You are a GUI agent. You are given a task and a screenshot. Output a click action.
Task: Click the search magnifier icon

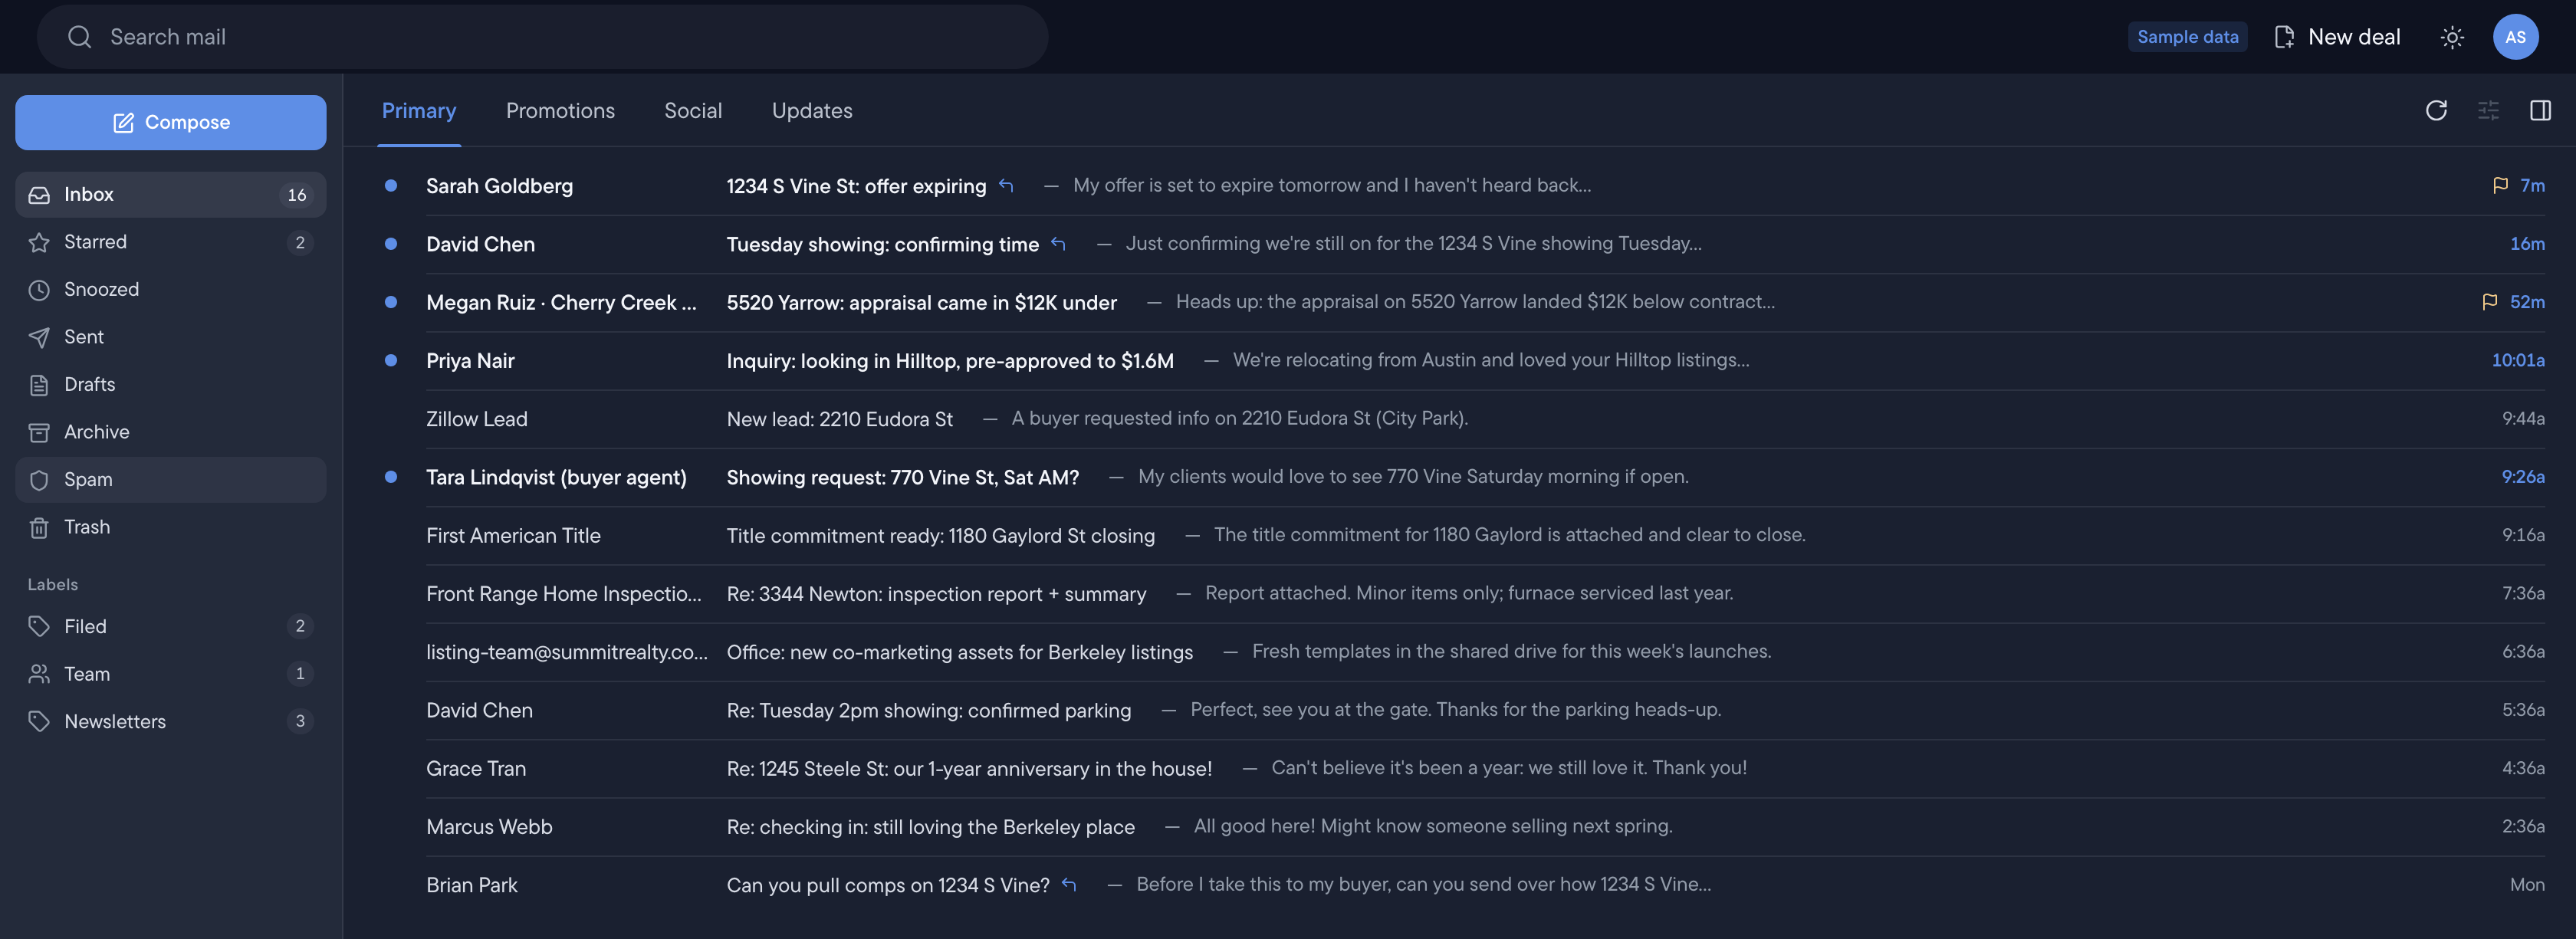[x=79, y=37]
